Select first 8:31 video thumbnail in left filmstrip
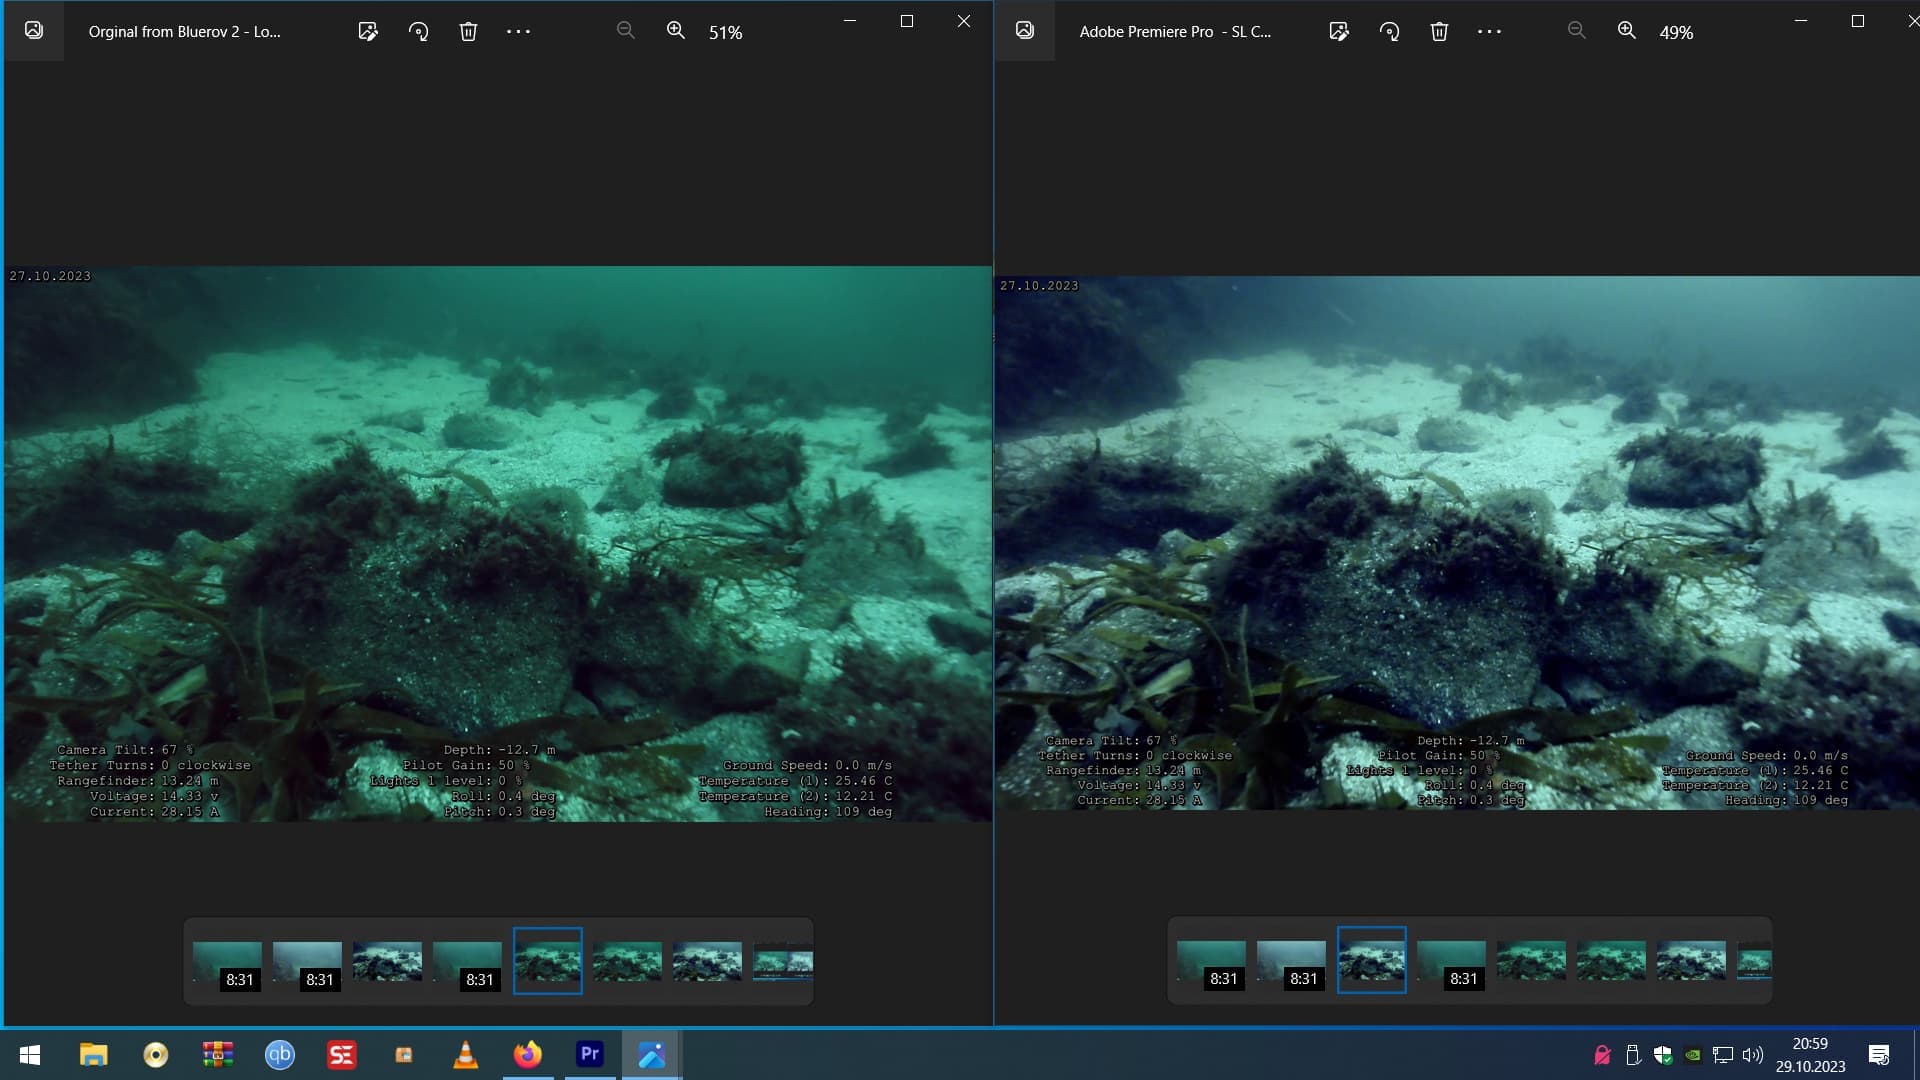The height and width of the screenshot is (1080, 1920). point(227,962)
